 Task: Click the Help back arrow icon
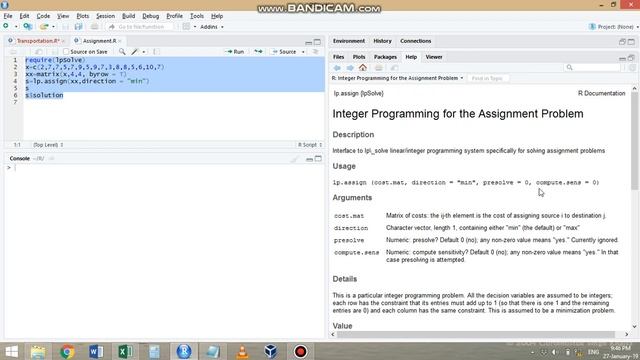click(x=337, y=68)
